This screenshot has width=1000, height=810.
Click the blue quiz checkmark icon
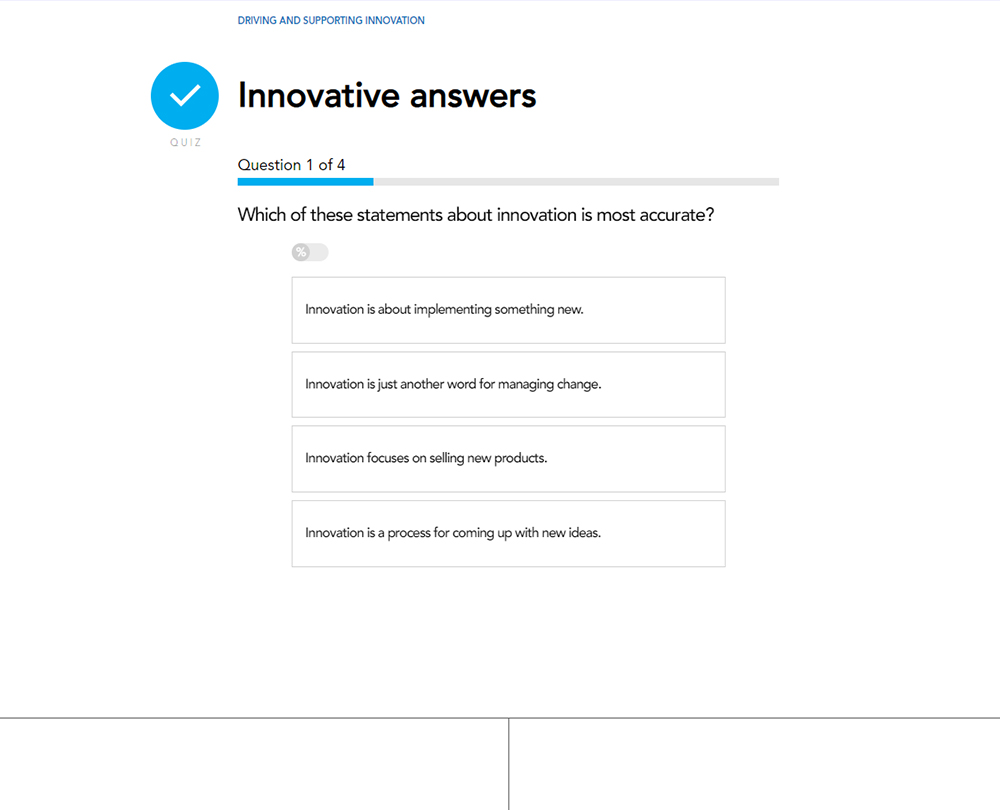pyautogui.click(x=185, y=96)
